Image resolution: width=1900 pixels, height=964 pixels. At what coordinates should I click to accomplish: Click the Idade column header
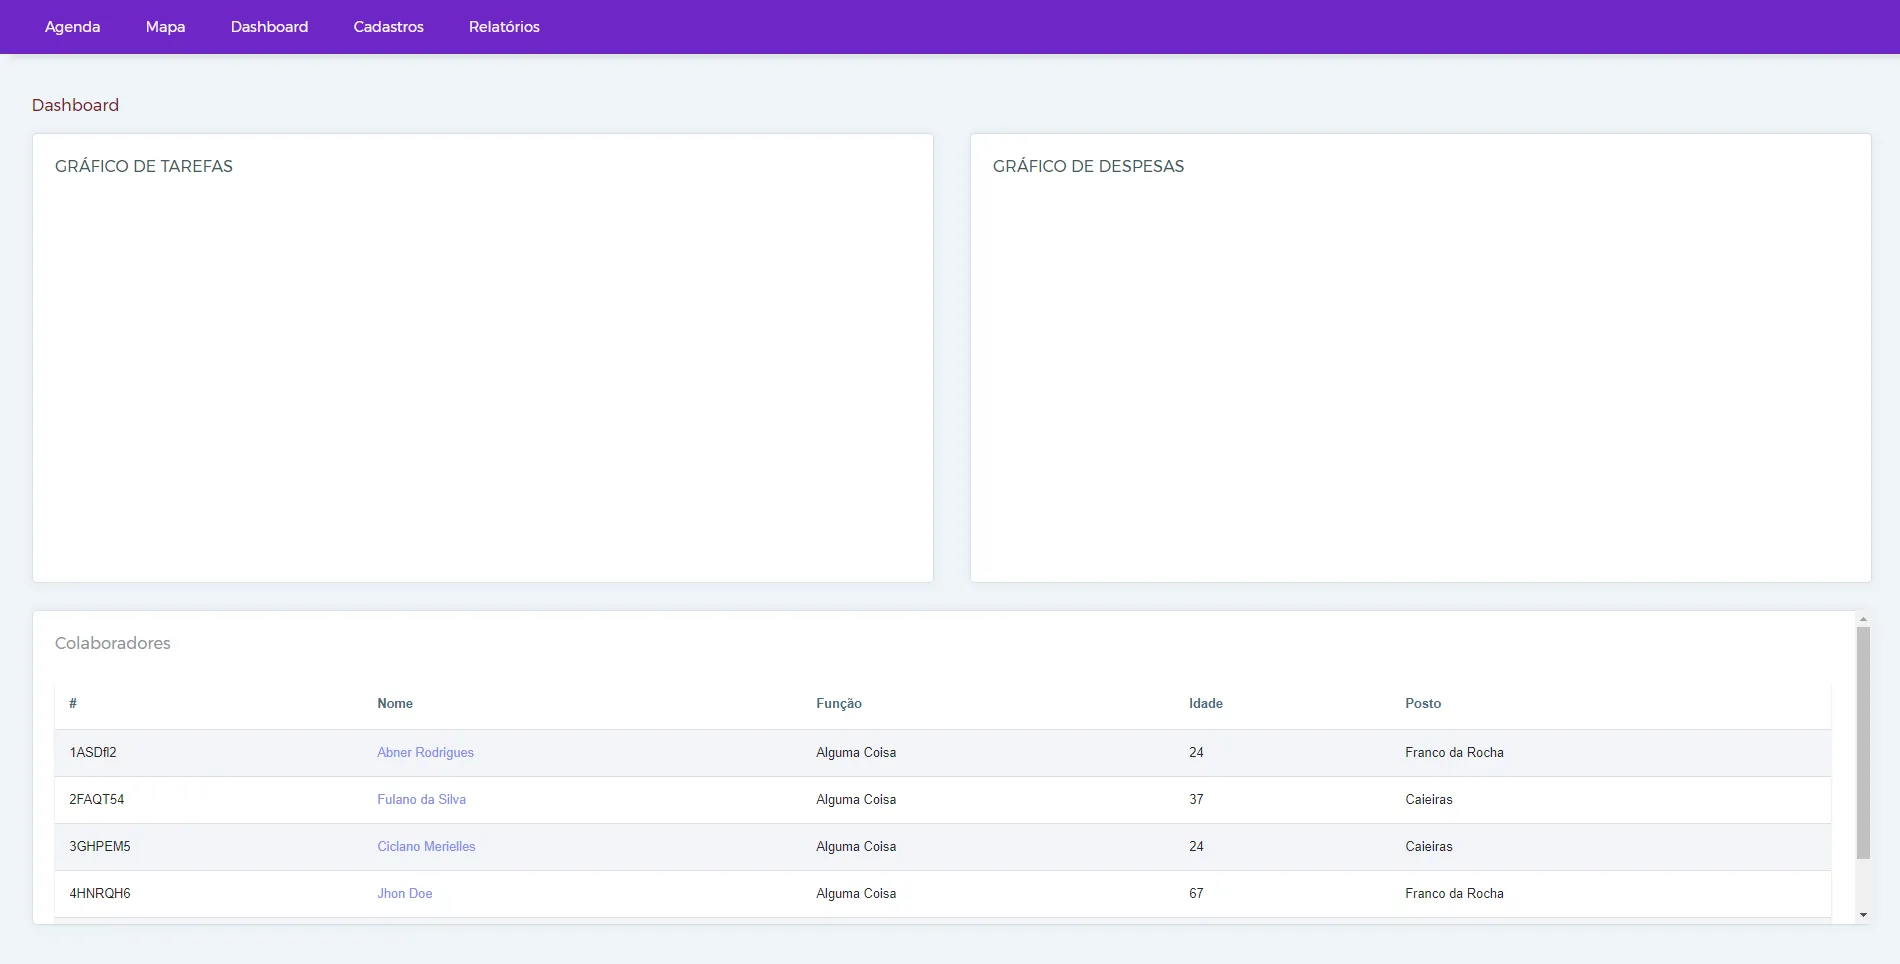(1205, 704)
